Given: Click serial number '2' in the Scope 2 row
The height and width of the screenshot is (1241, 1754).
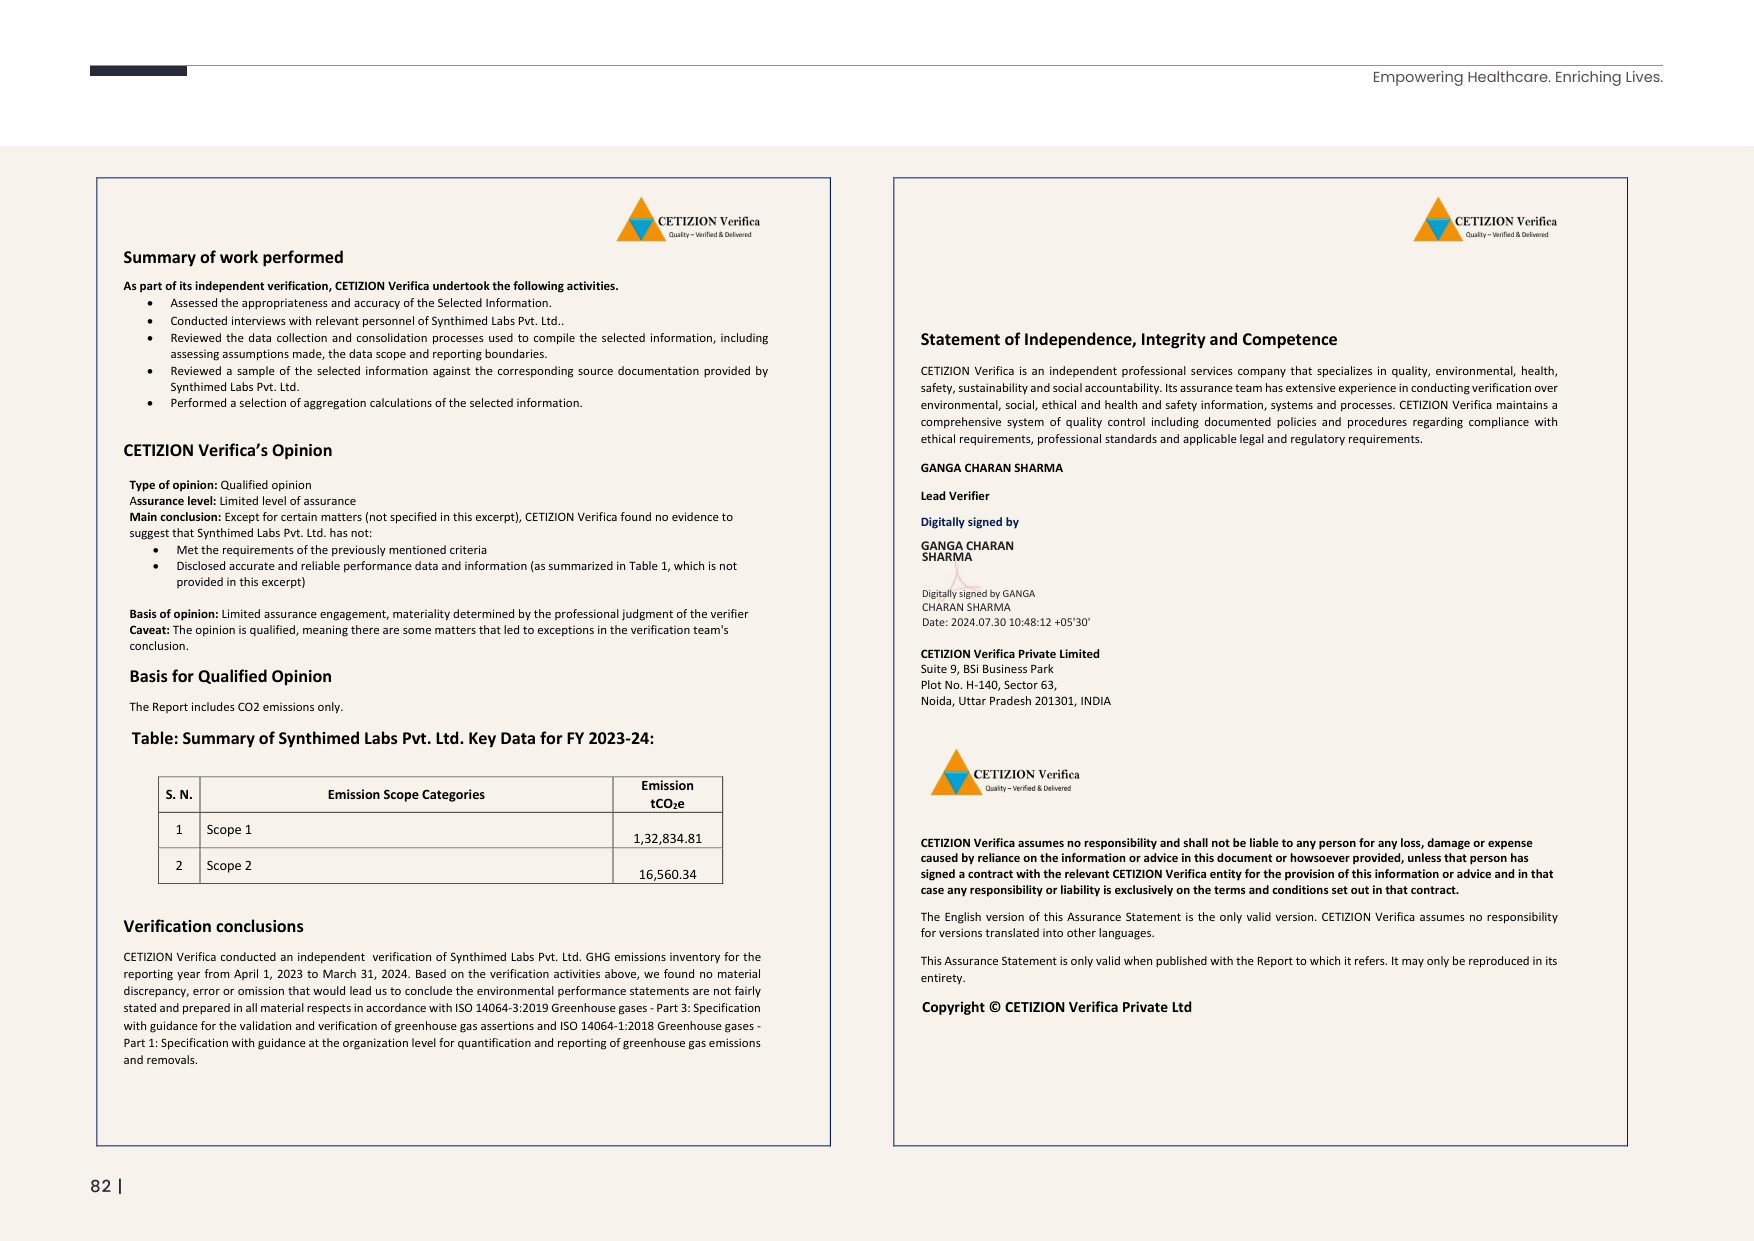Looking at the screenshot, I should pyautogui.click(x=179, y=866).
